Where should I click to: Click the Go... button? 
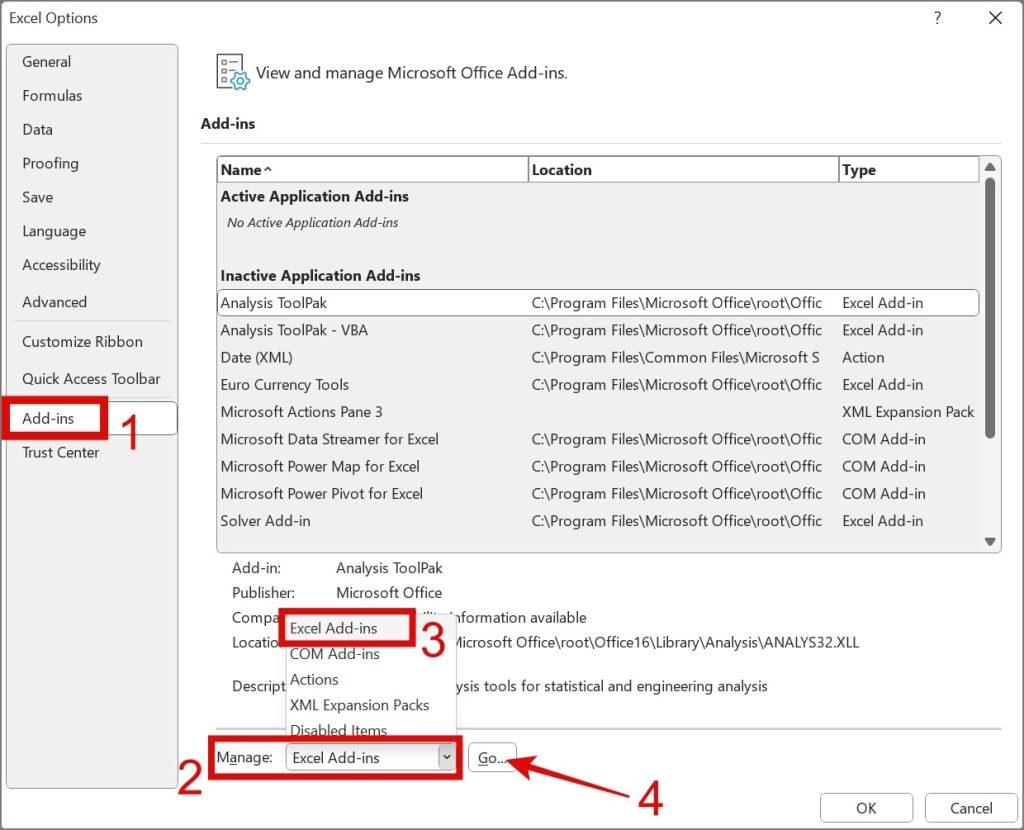click(492, 758)
